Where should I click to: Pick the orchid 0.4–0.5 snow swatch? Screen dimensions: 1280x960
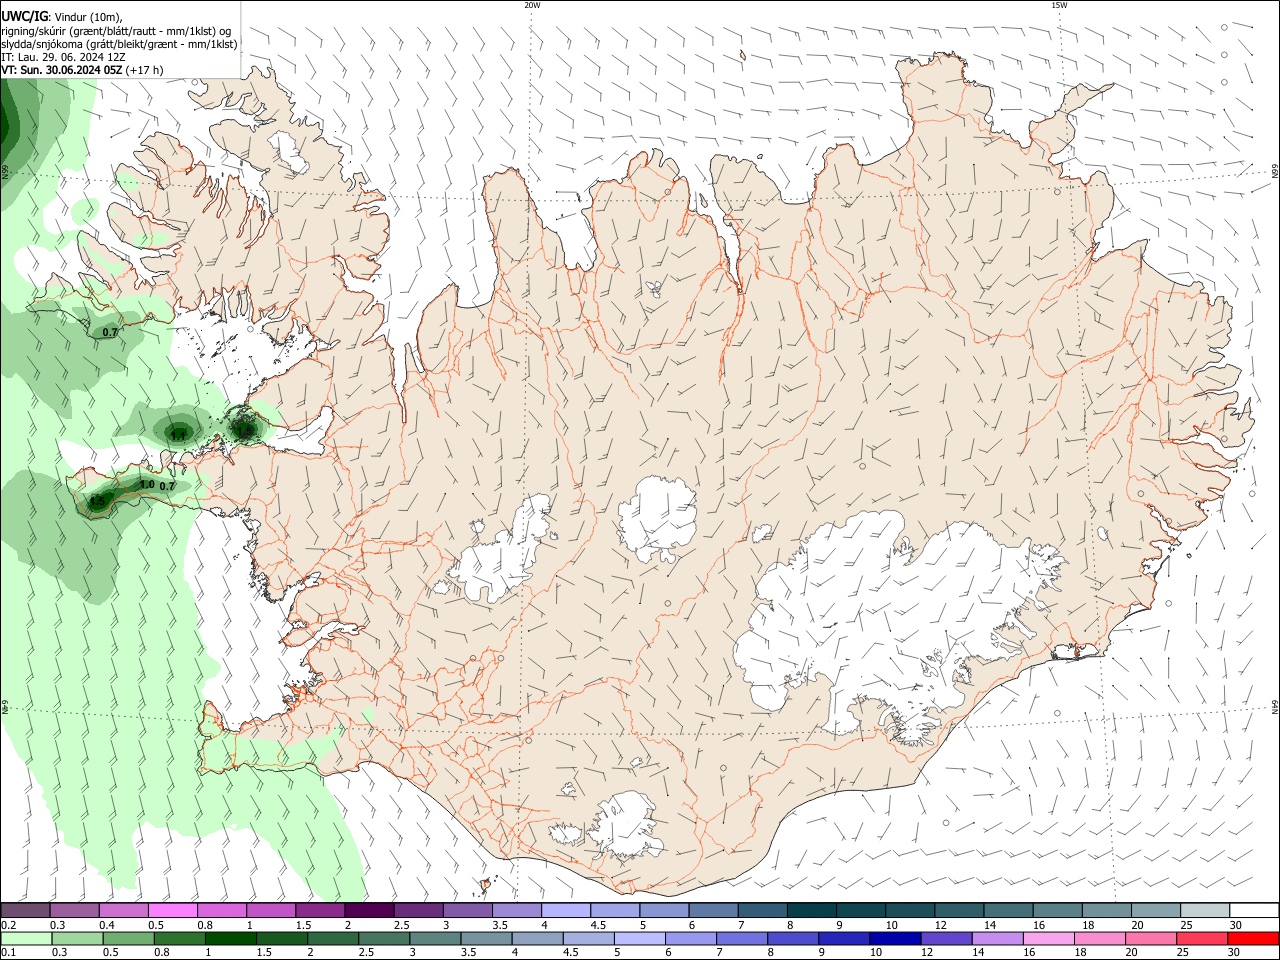click(124, 911)
